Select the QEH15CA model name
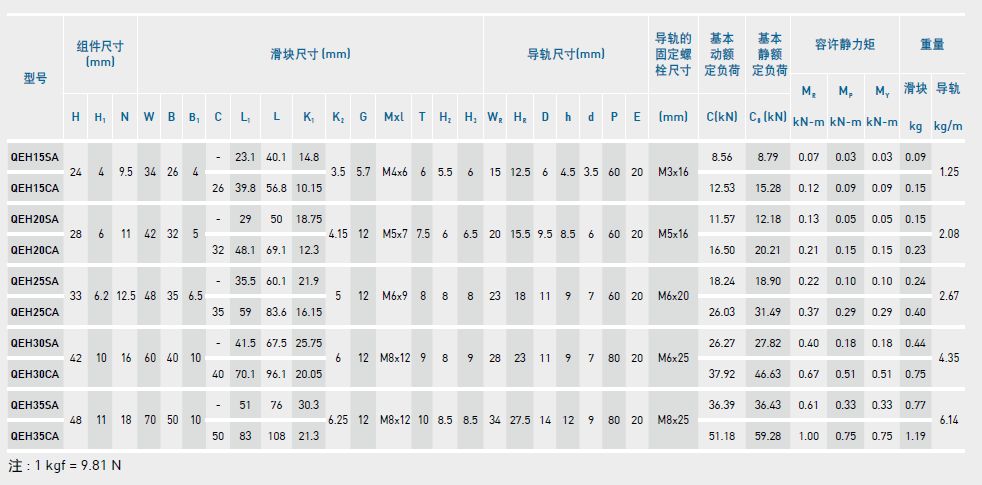 point(34,187)
